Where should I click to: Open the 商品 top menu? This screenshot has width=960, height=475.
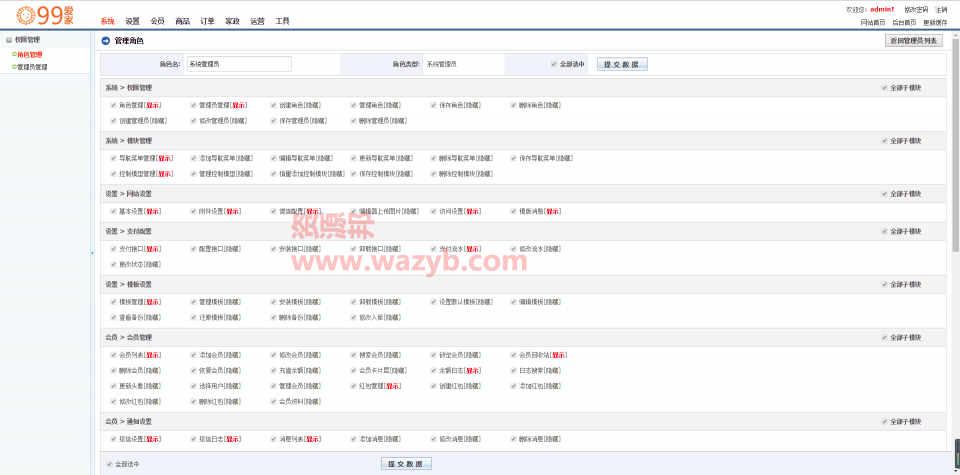coord(182,21)
